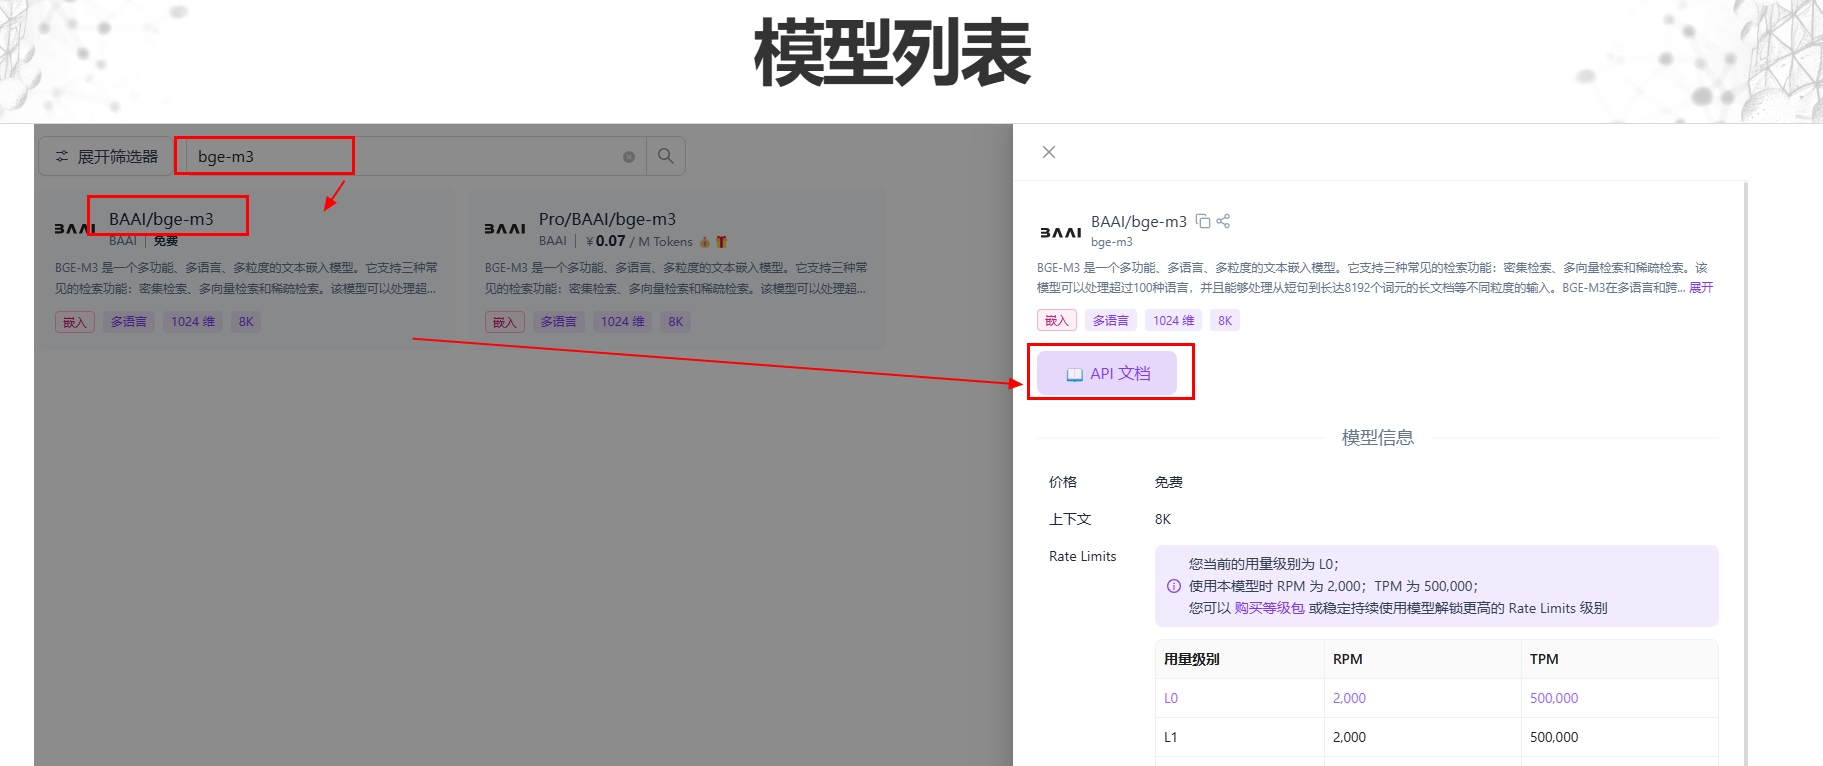
Task: Click the gift icon on the Pro card
Action: click(x=721, y=241)
